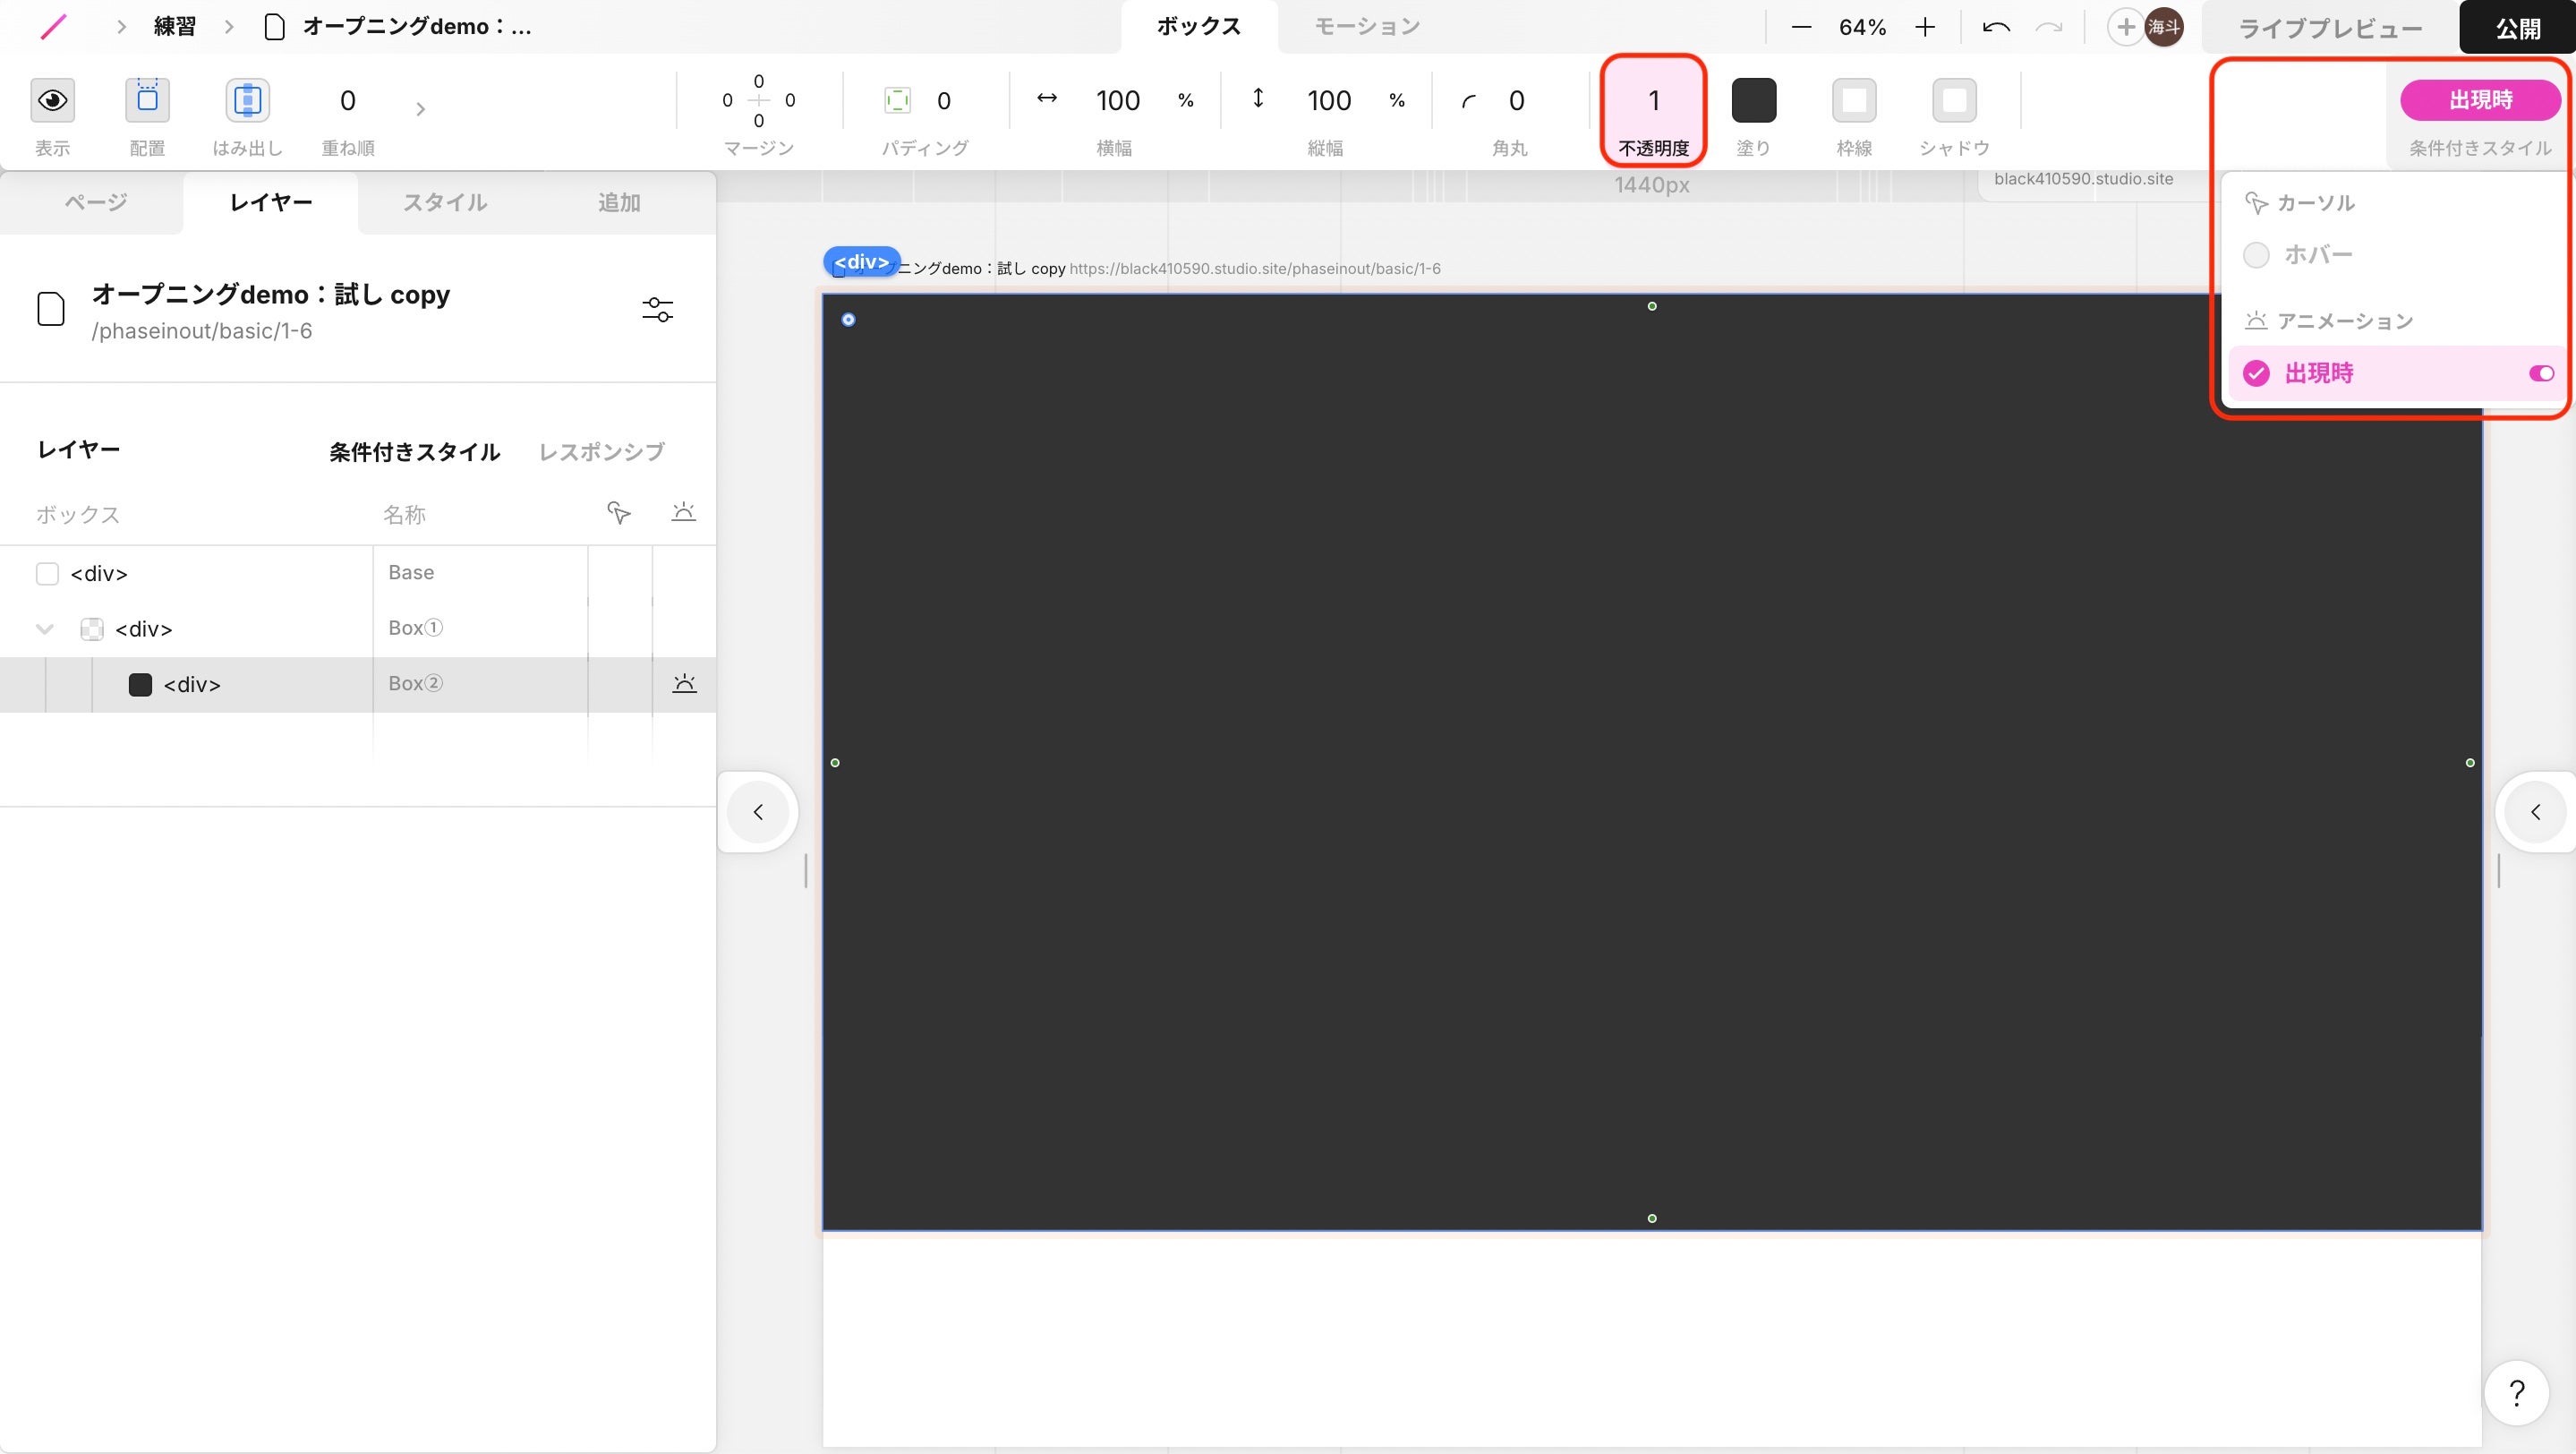The image size is (2576, 1454).
Task: Switch to the モーション tab
Action: pyautogui.click(x=1366, y=27)
